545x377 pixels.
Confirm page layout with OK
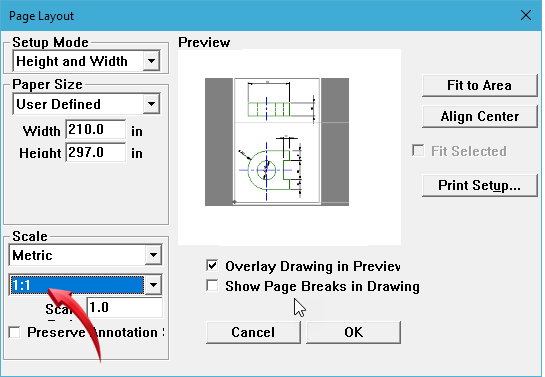(353, 333)
